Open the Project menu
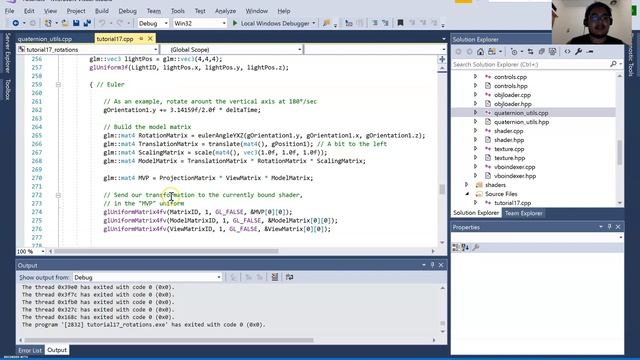 point(76,11)
